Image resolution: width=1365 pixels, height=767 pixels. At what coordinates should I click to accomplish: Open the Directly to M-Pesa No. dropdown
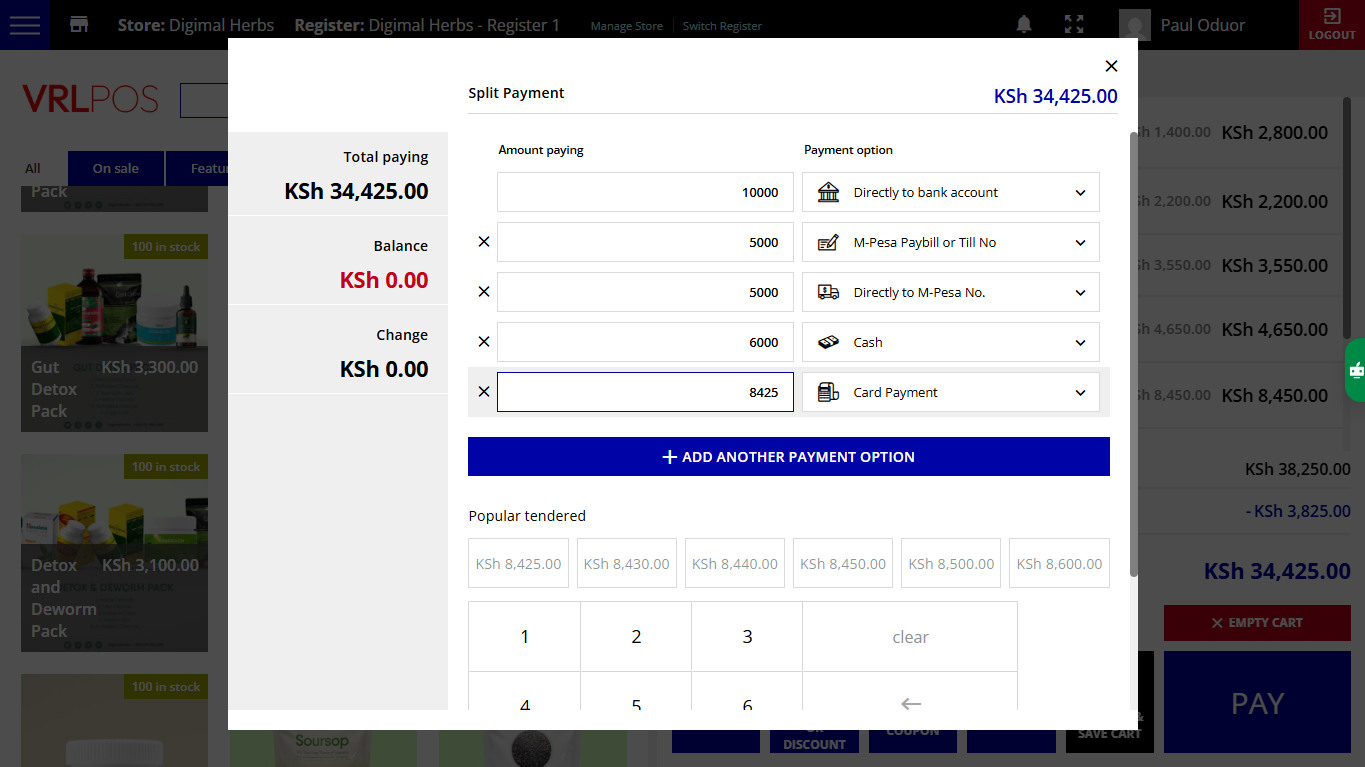click(x=950, y=292)
